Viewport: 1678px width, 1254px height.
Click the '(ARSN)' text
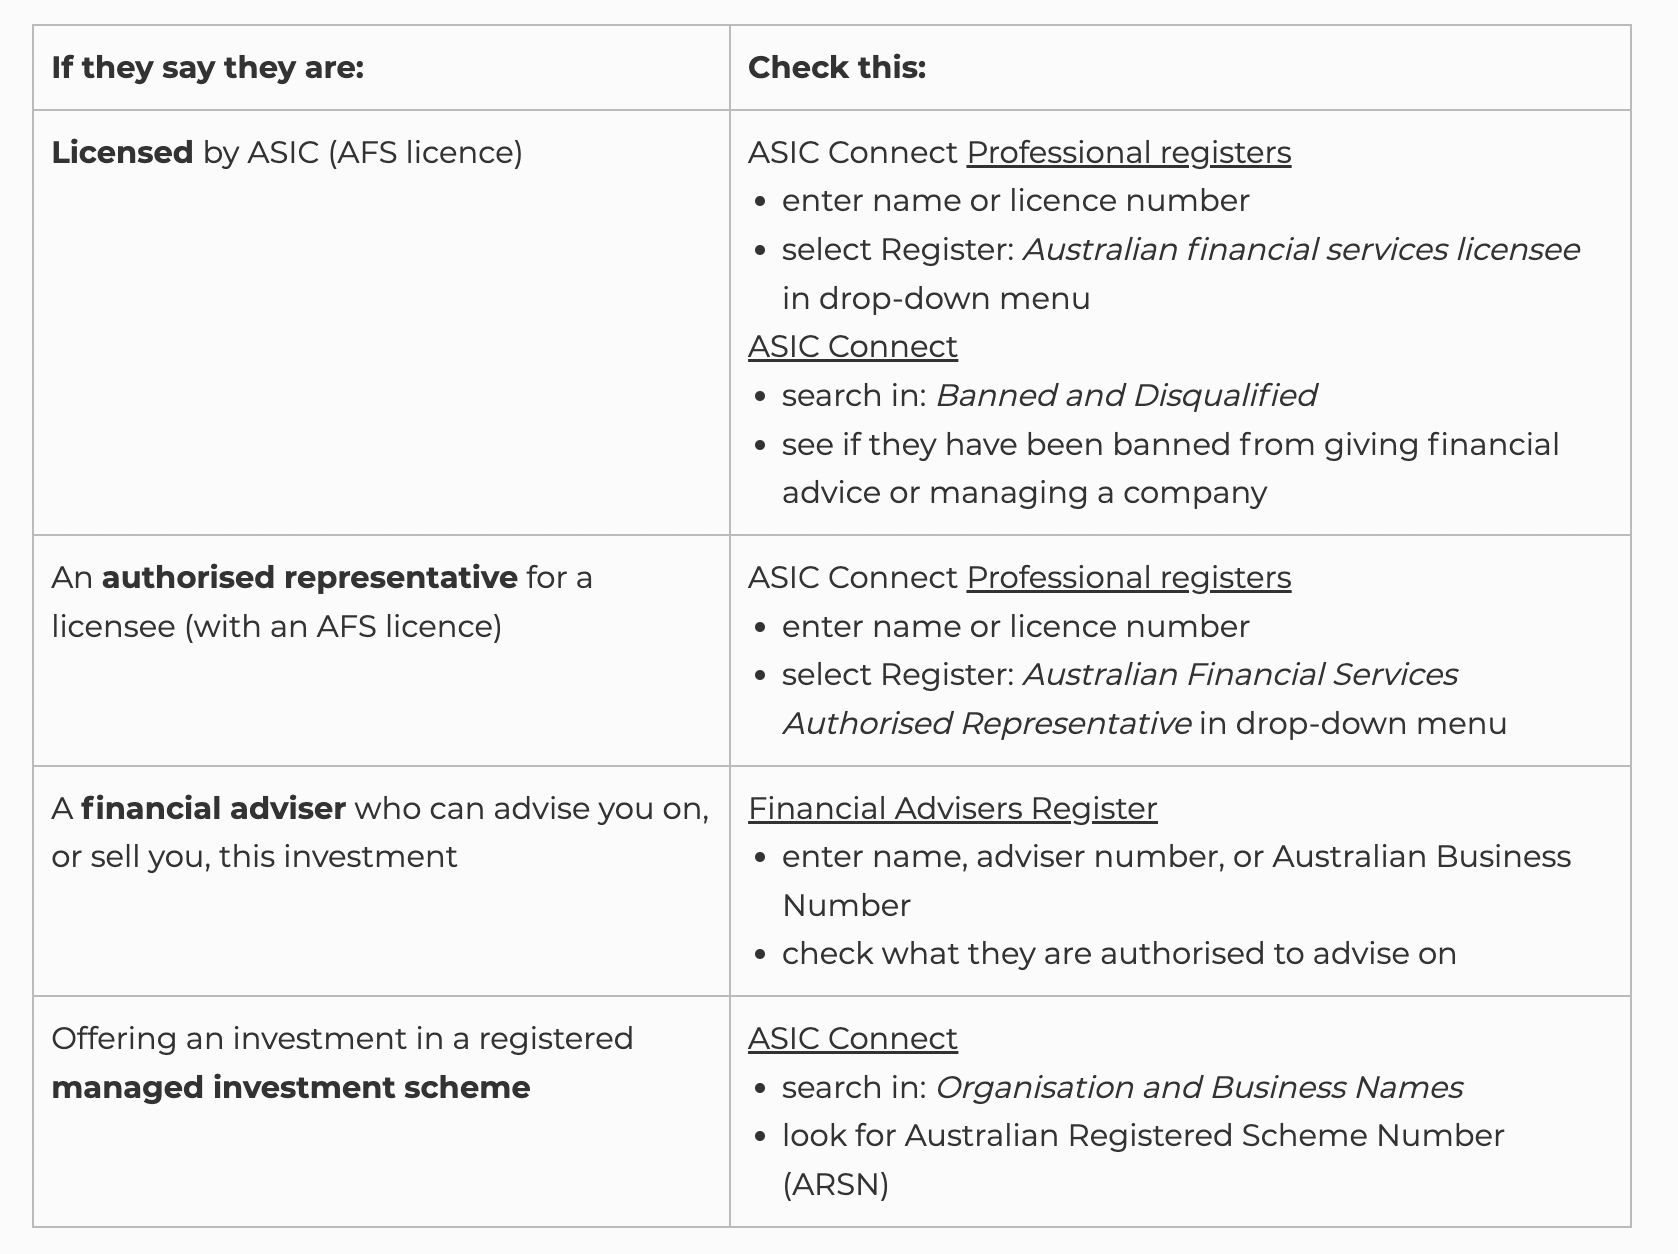(x=836, y=1185)
